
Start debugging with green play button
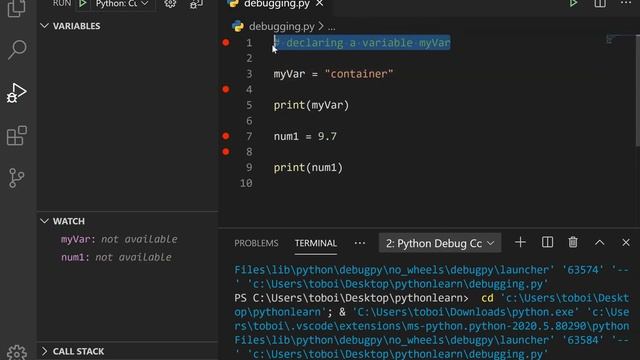tap(82, 4)
